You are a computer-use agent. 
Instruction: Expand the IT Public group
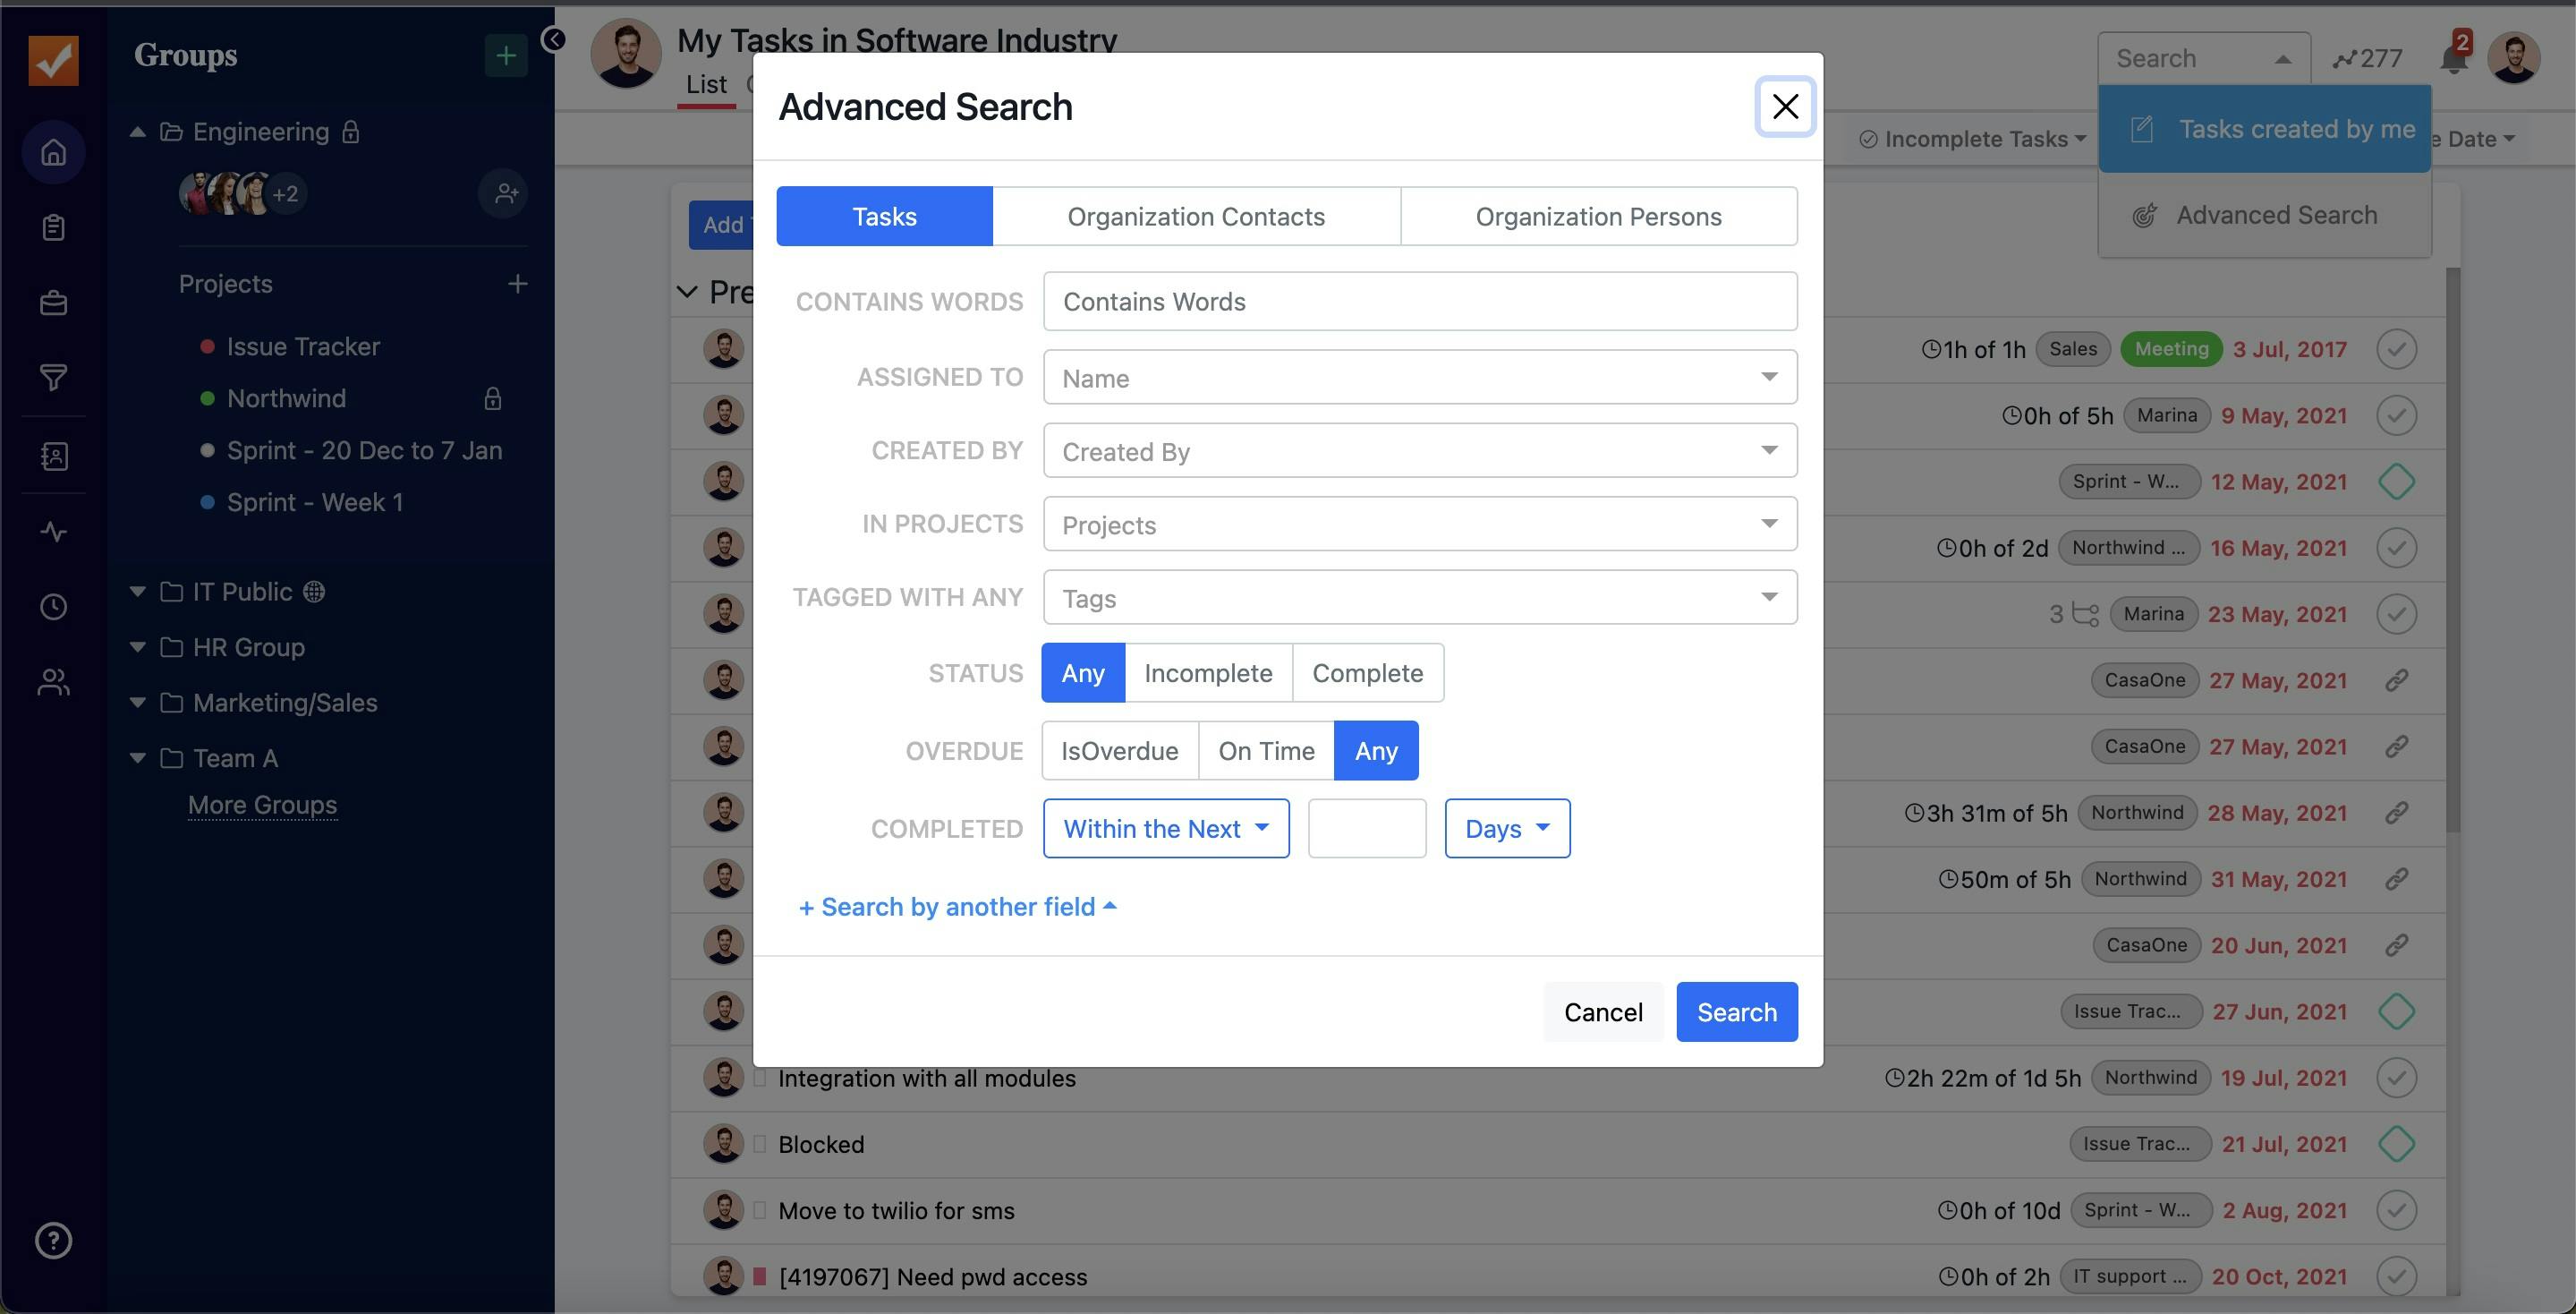(138, 592)
